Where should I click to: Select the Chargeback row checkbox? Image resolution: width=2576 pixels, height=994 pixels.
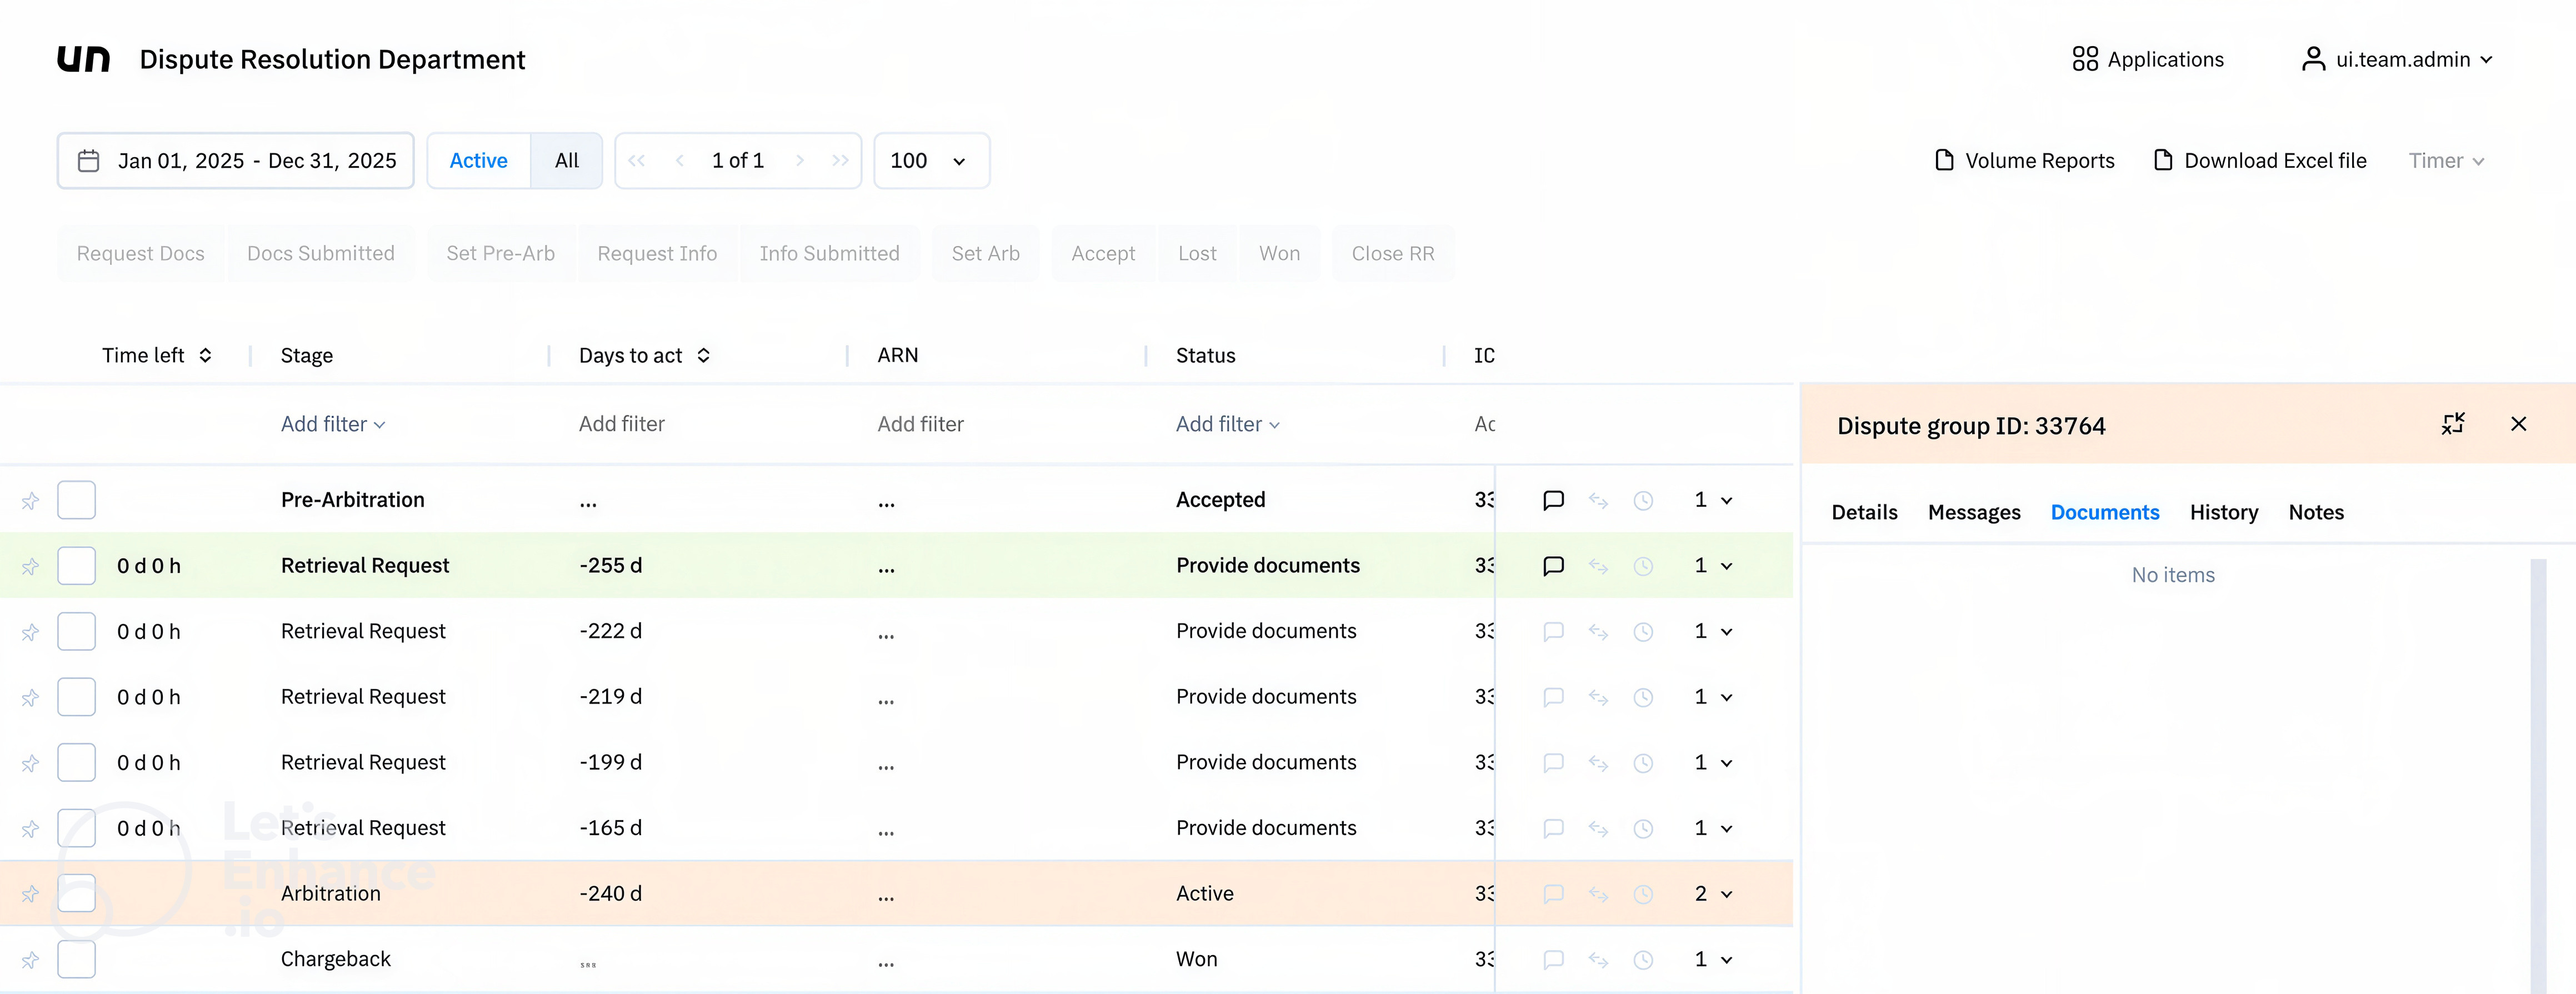click(x=77, y=960)
